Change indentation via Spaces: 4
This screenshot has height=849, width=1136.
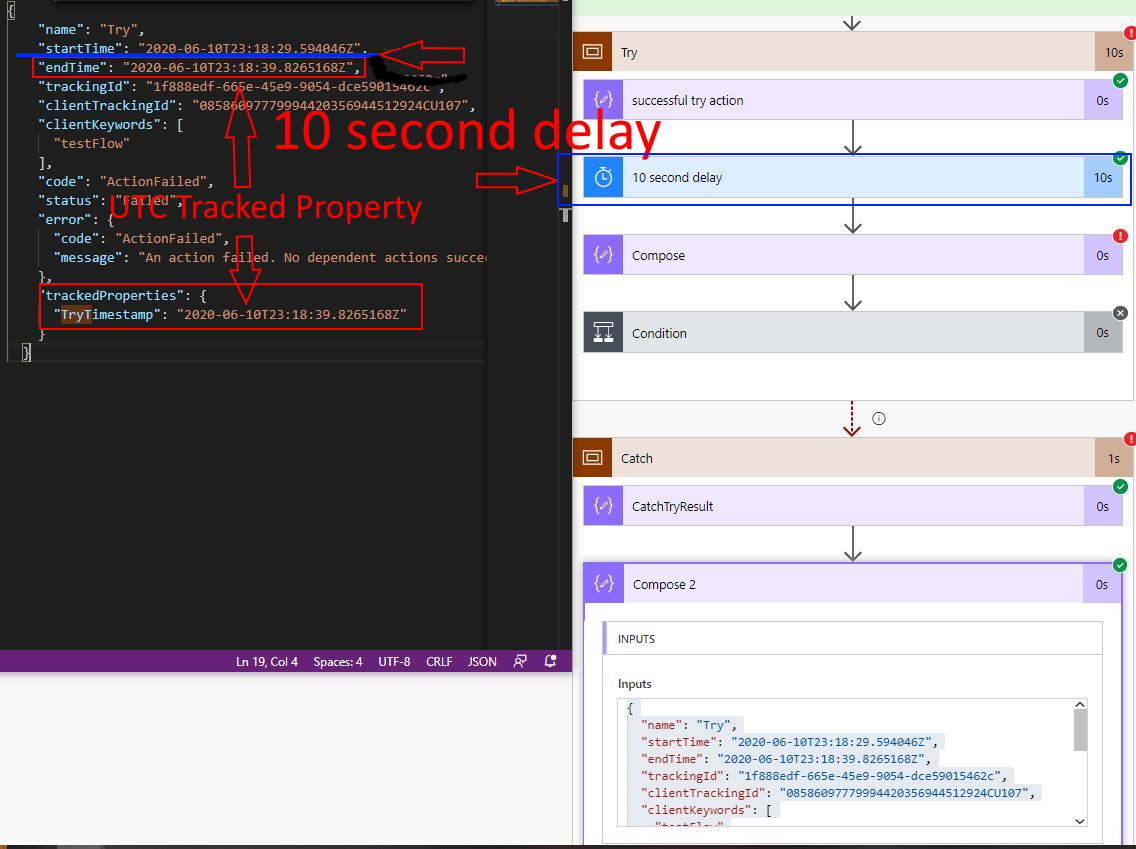pos(338,661)
